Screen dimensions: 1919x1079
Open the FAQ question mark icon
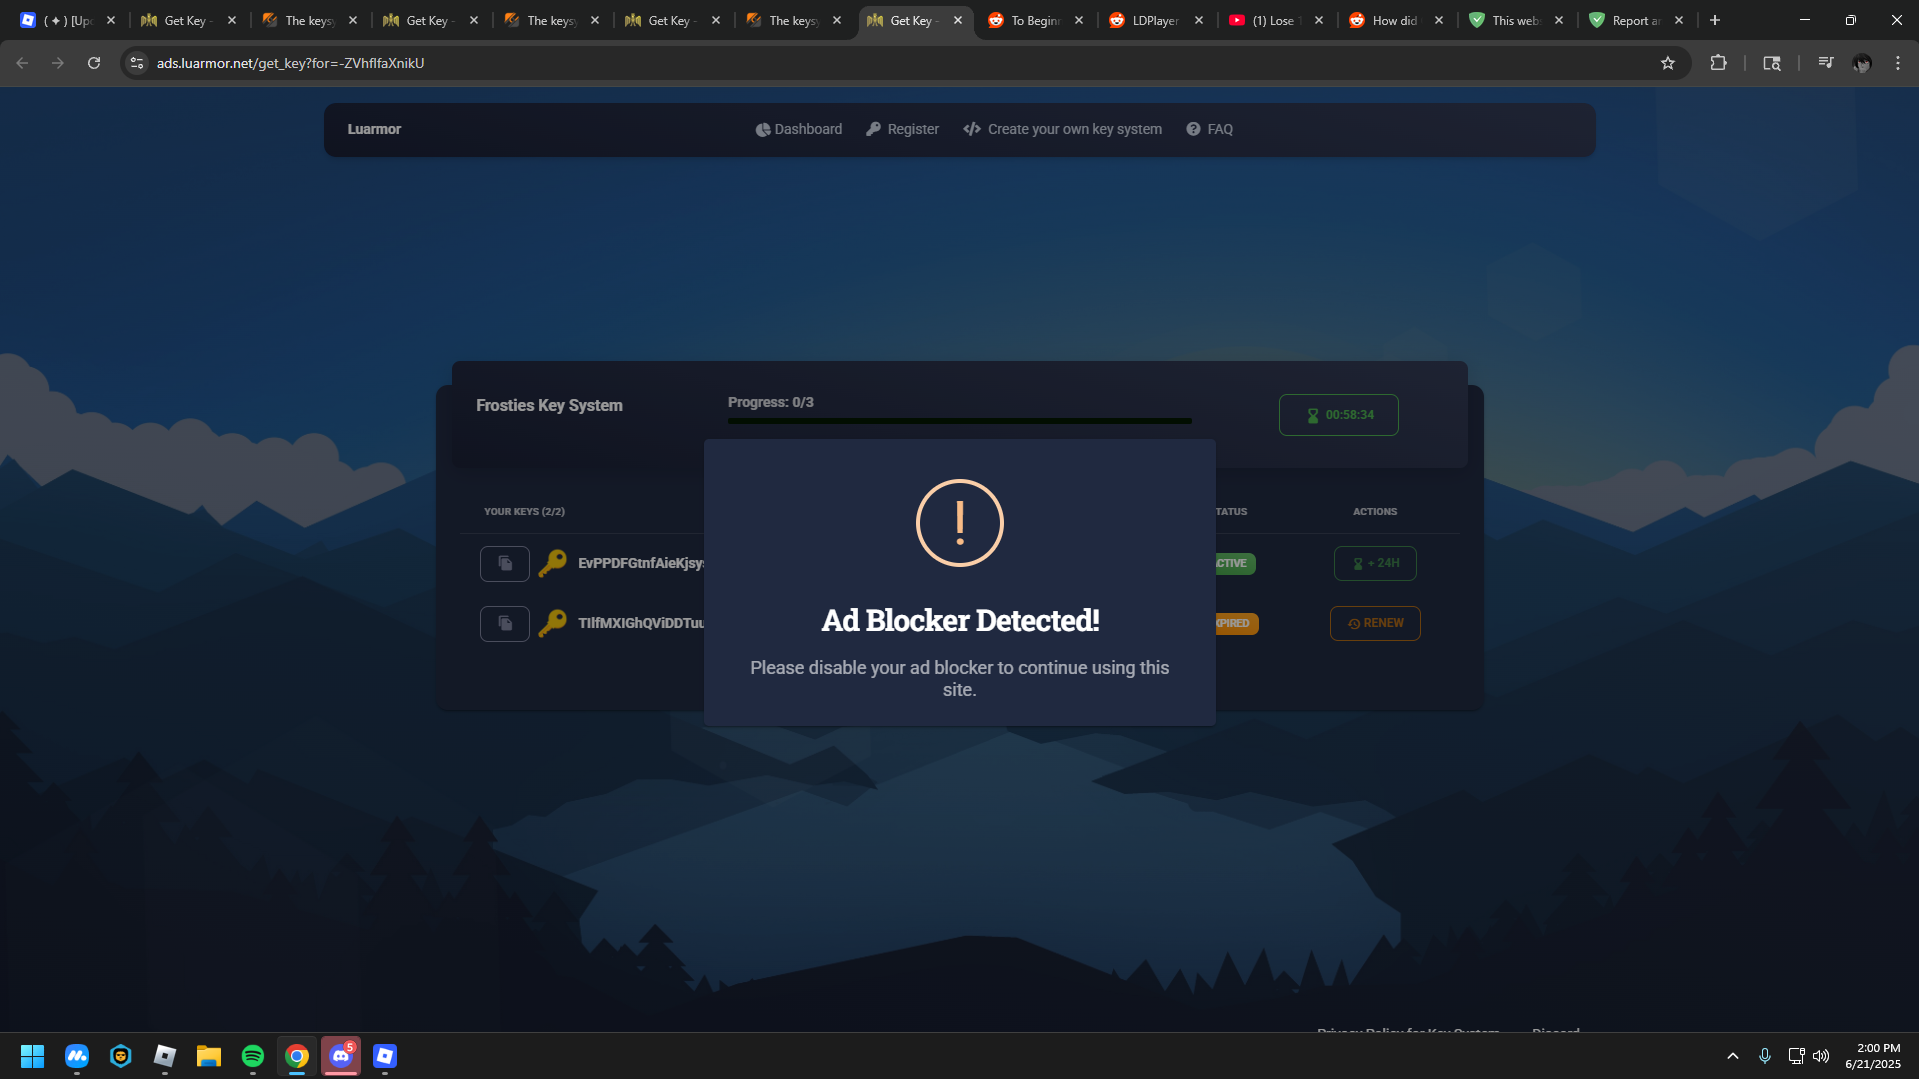1192,129
